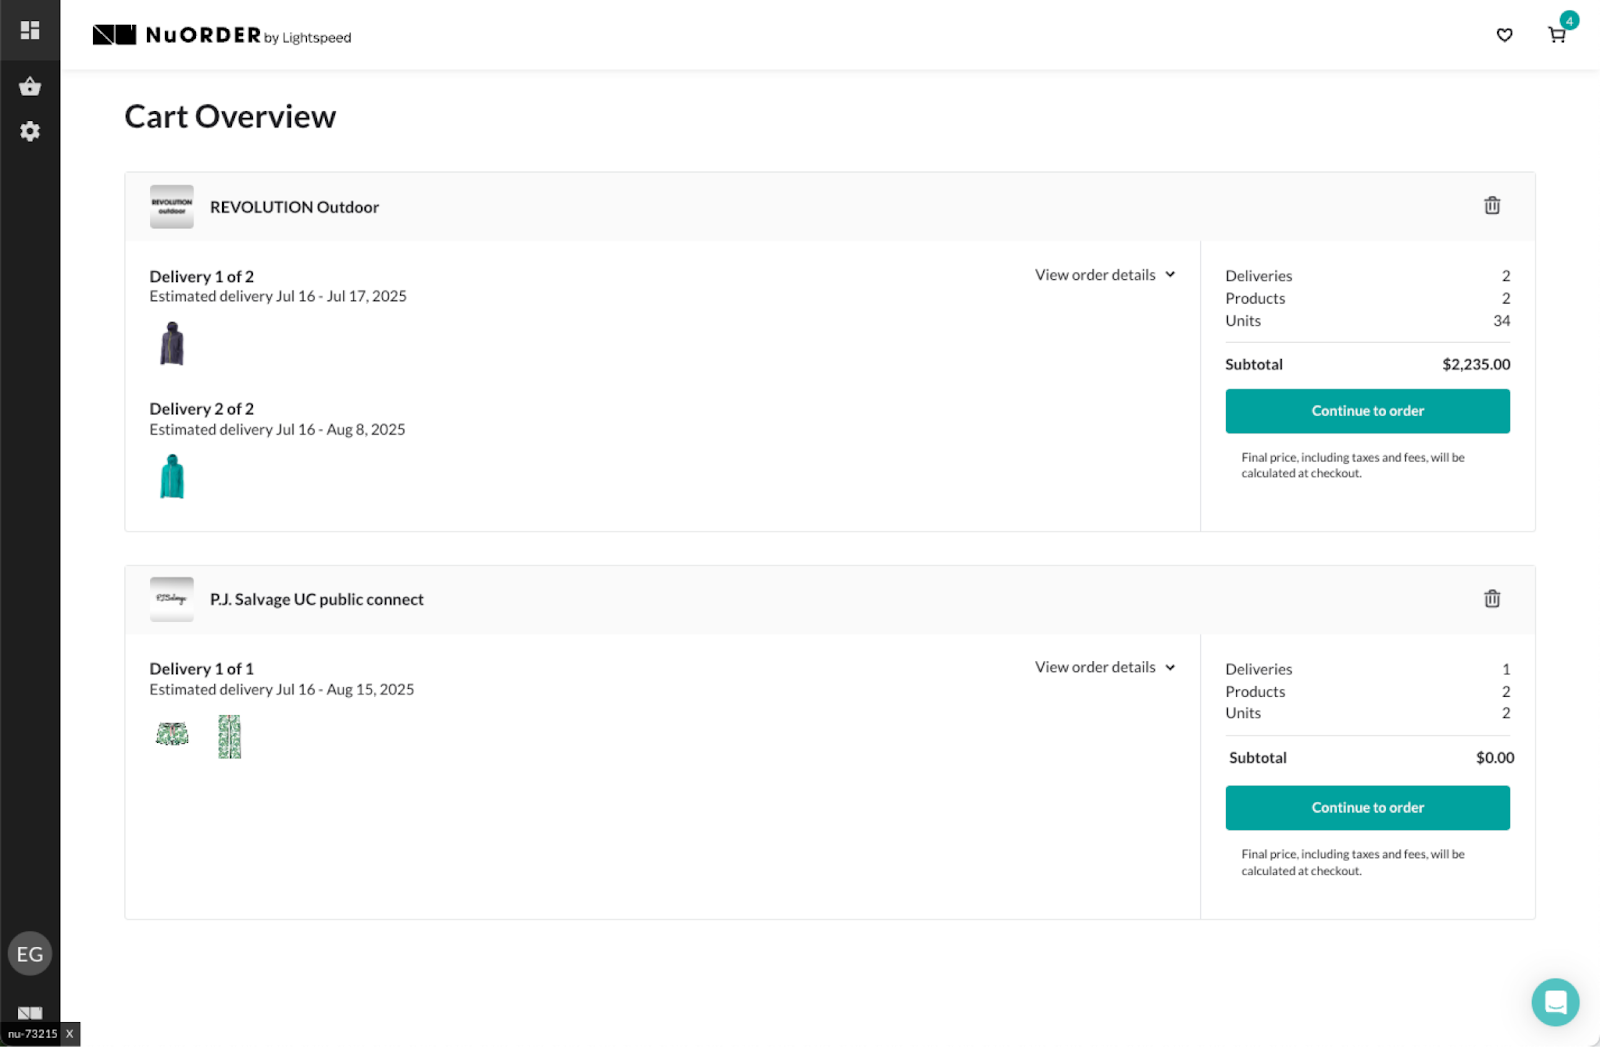Image resolution: width=1600 pixels, height=1047 pixels.
Task: Click Continue to order for REVOLUTION Outdoor
Action: tap(1367, 411)
